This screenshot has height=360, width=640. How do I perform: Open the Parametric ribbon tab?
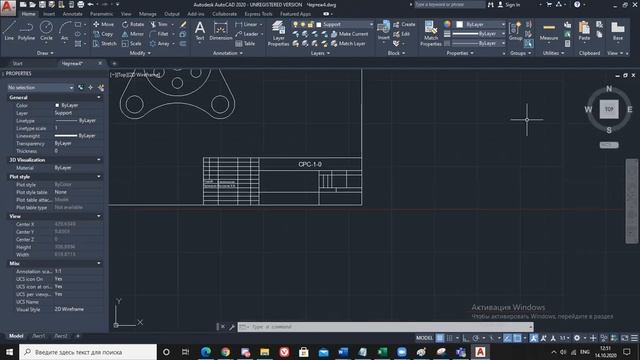point(102,14)
